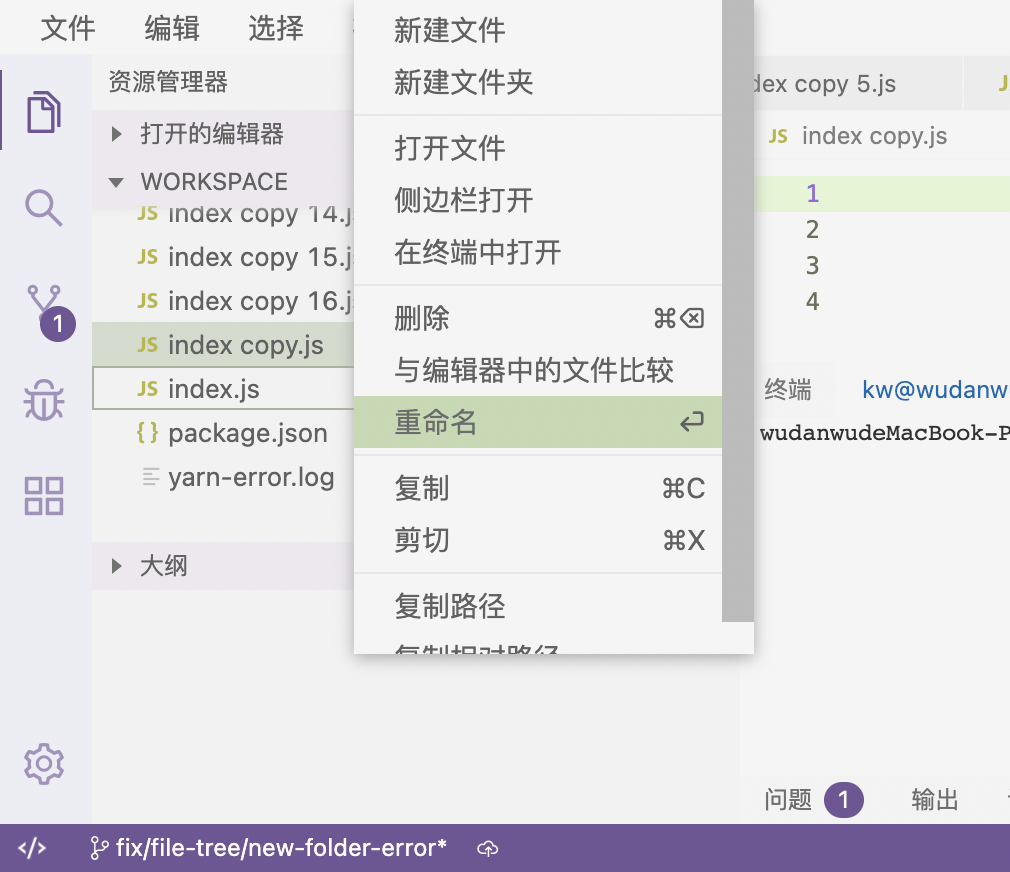Choose 新建文件 from context menu

tap(538, 30)
